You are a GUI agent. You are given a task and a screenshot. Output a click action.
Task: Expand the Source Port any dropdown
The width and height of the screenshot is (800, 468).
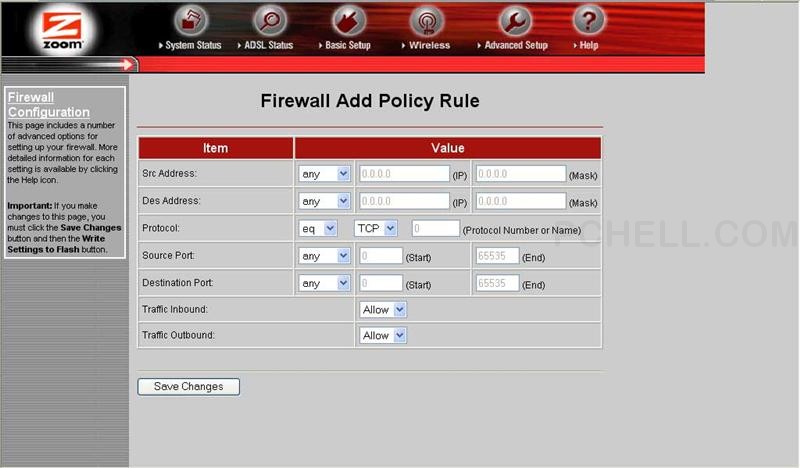pos(324,256)
